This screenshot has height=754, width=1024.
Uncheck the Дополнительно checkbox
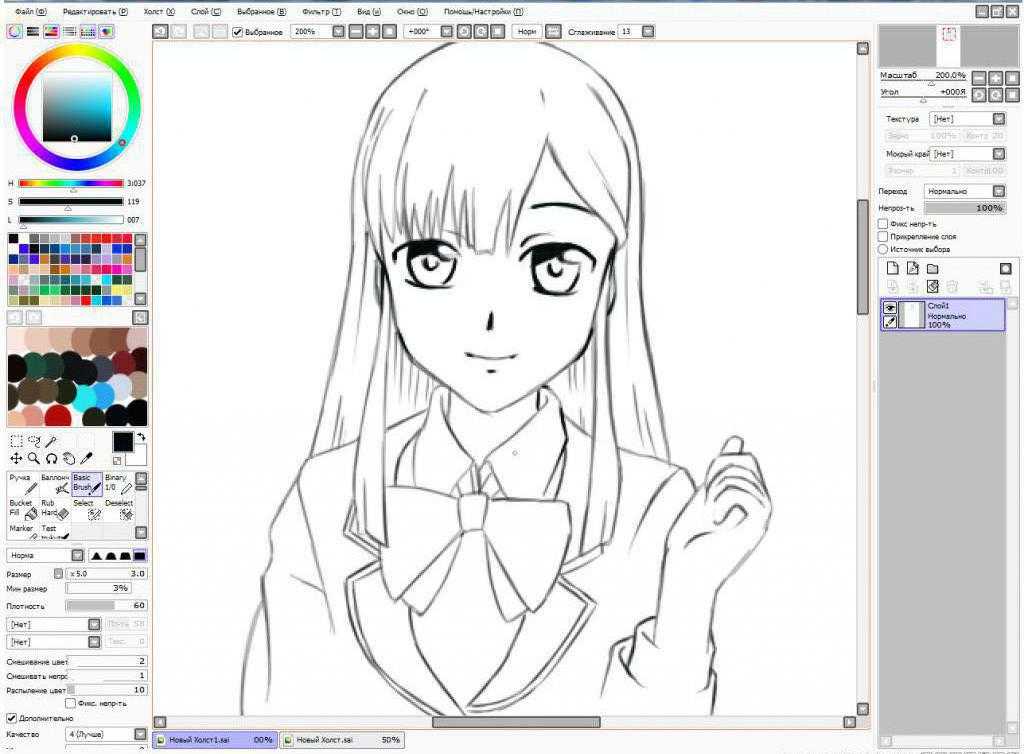12,718
